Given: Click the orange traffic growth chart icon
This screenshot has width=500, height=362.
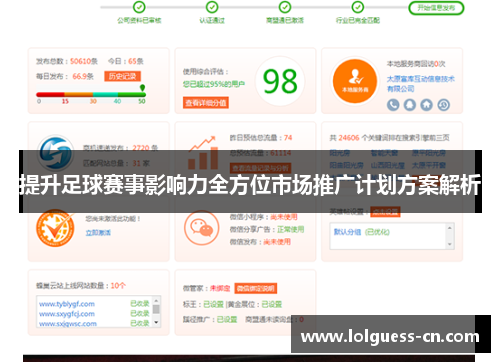Looking at the screenshot, I should [x=203, y=152].
